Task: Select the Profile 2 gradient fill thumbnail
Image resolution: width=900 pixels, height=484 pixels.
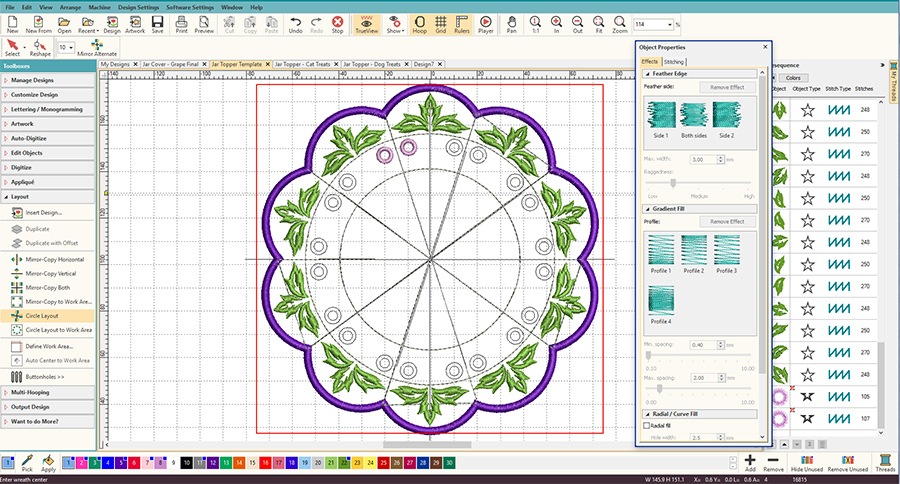Action: tap(694, 254)
